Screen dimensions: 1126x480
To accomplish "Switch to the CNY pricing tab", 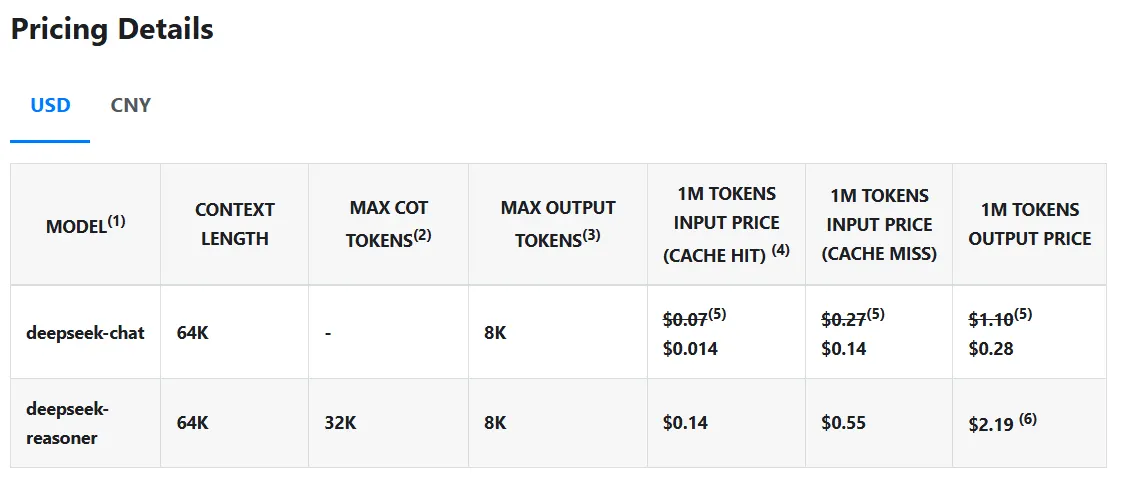I will [x=131, y=105].
